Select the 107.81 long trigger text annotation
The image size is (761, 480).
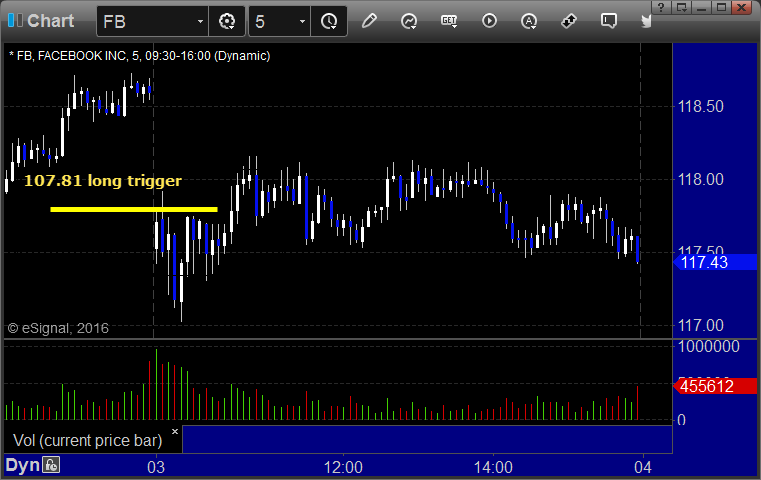point(103,181)
